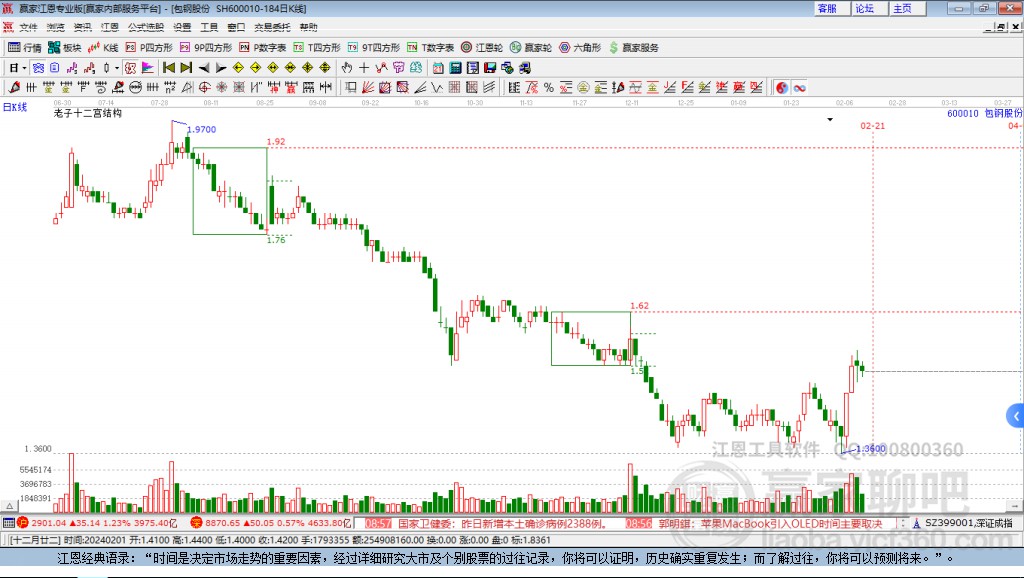1024x578 pixels.
Task: Click the 1.62 red level label
Action: pyautogui.click(x=639, y=305)
